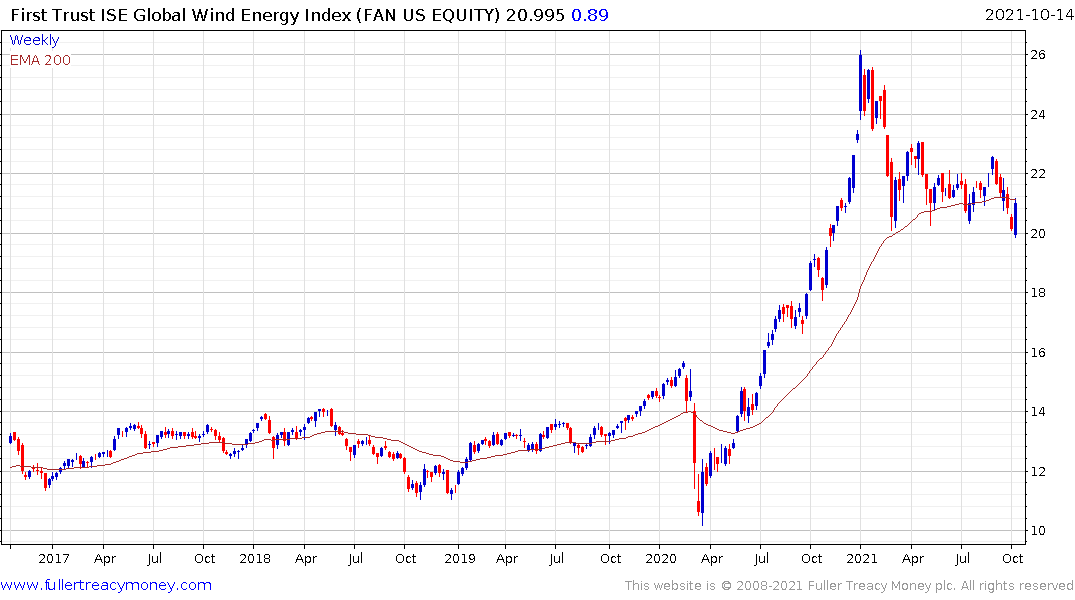The width and height of the screenshot is (1075, 600).
Task: Click the 18 price axis label
Action: click(1038, 293)
